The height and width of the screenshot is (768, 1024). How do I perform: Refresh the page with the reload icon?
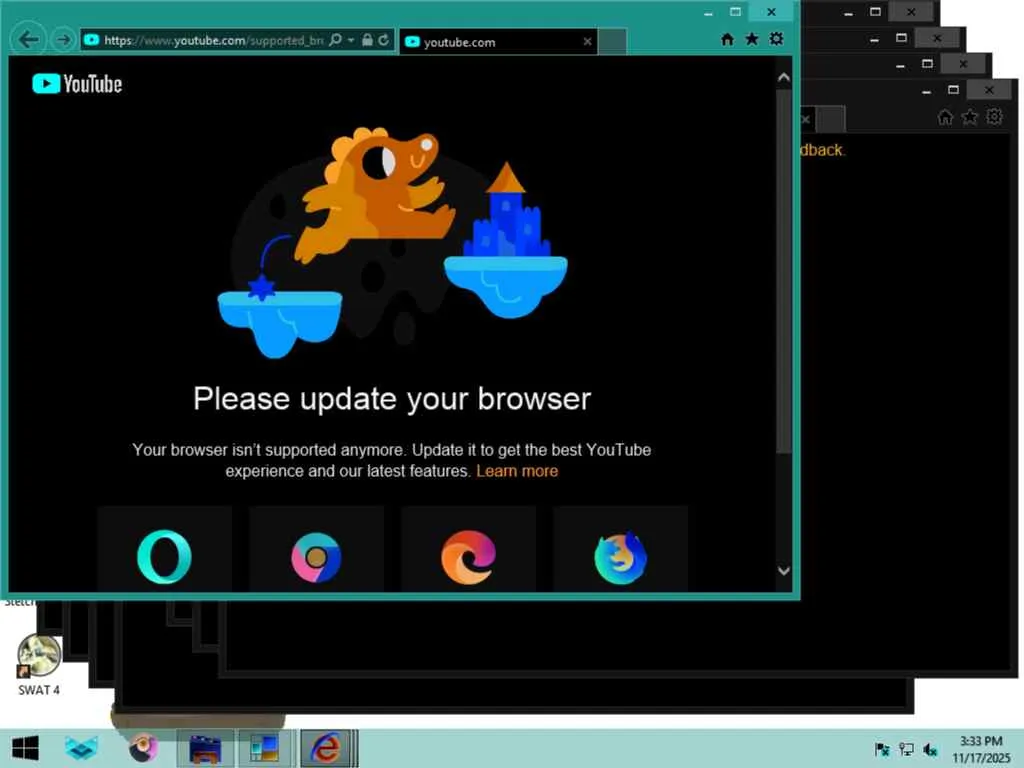click(x=384, y=40)
